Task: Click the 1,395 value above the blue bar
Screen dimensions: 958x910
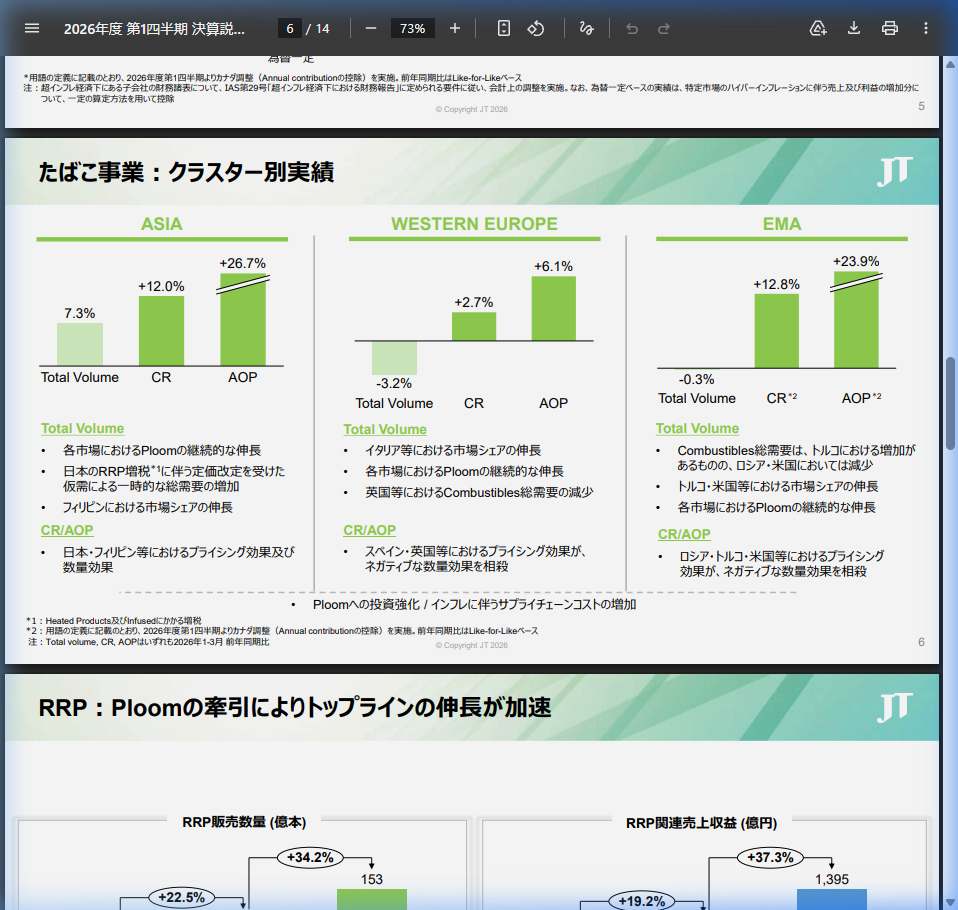Action: (832, 879)
